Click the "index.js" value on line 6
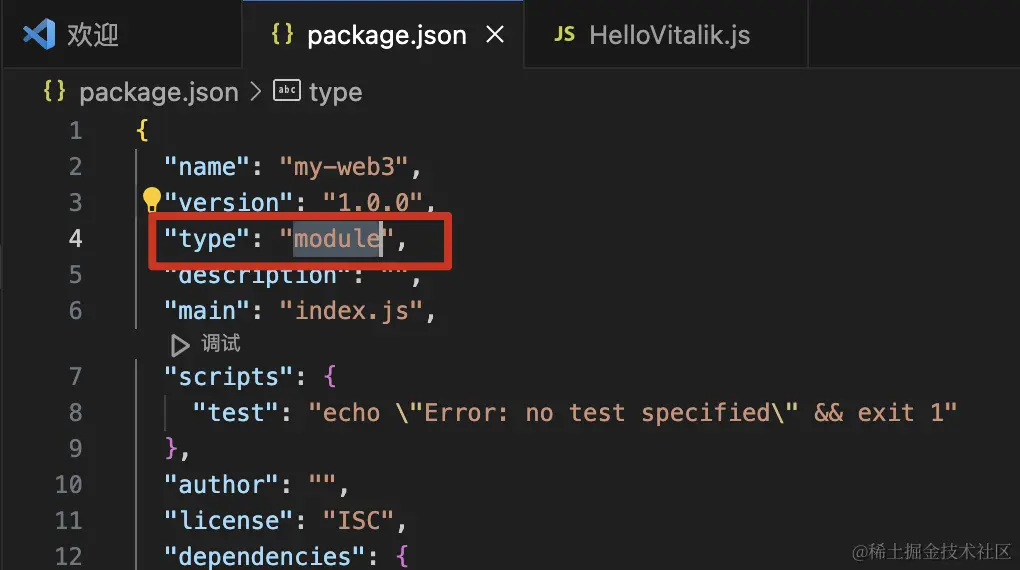The width and height of the screenshot is (1020, 570). (x=352, y=311)
